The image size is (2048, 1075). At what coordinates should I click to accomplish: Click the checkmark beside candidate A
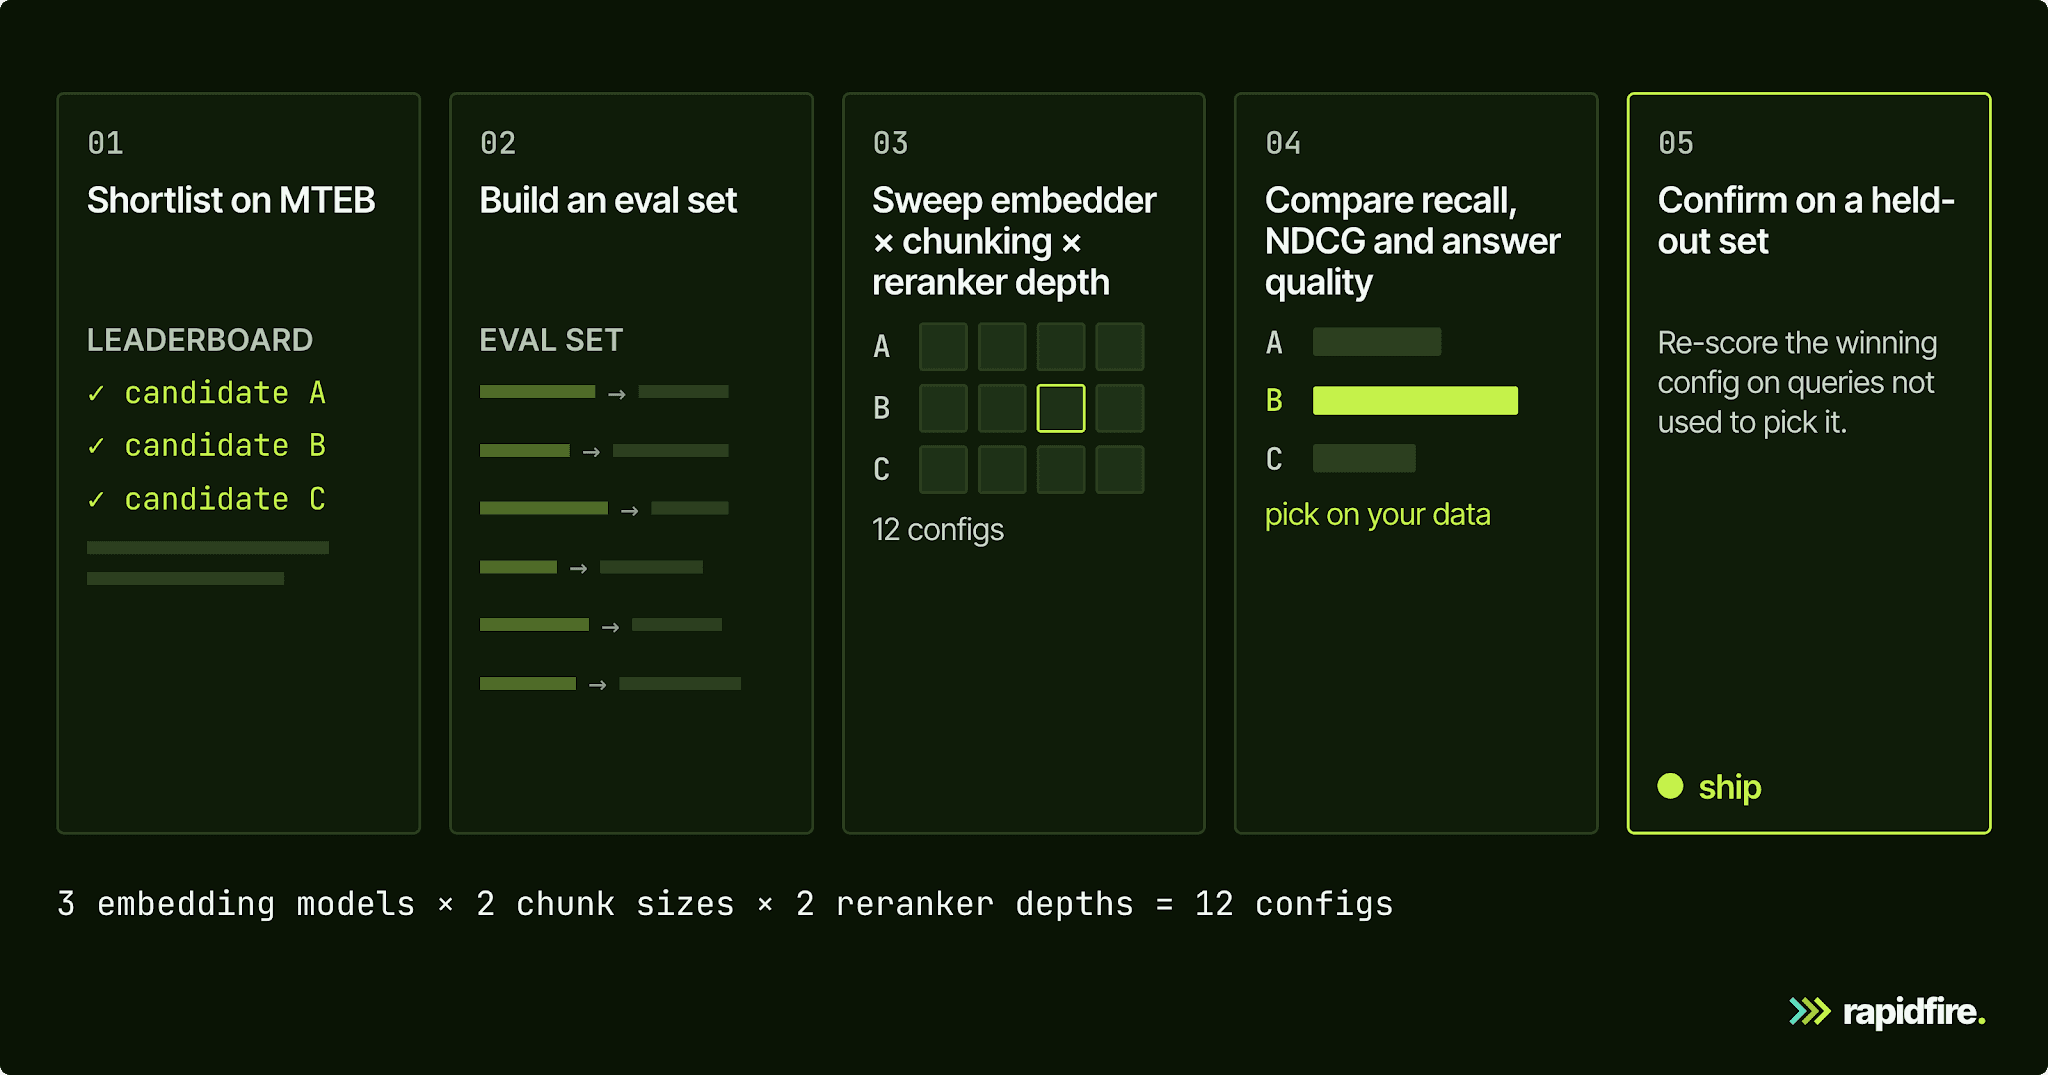(96, 394)
